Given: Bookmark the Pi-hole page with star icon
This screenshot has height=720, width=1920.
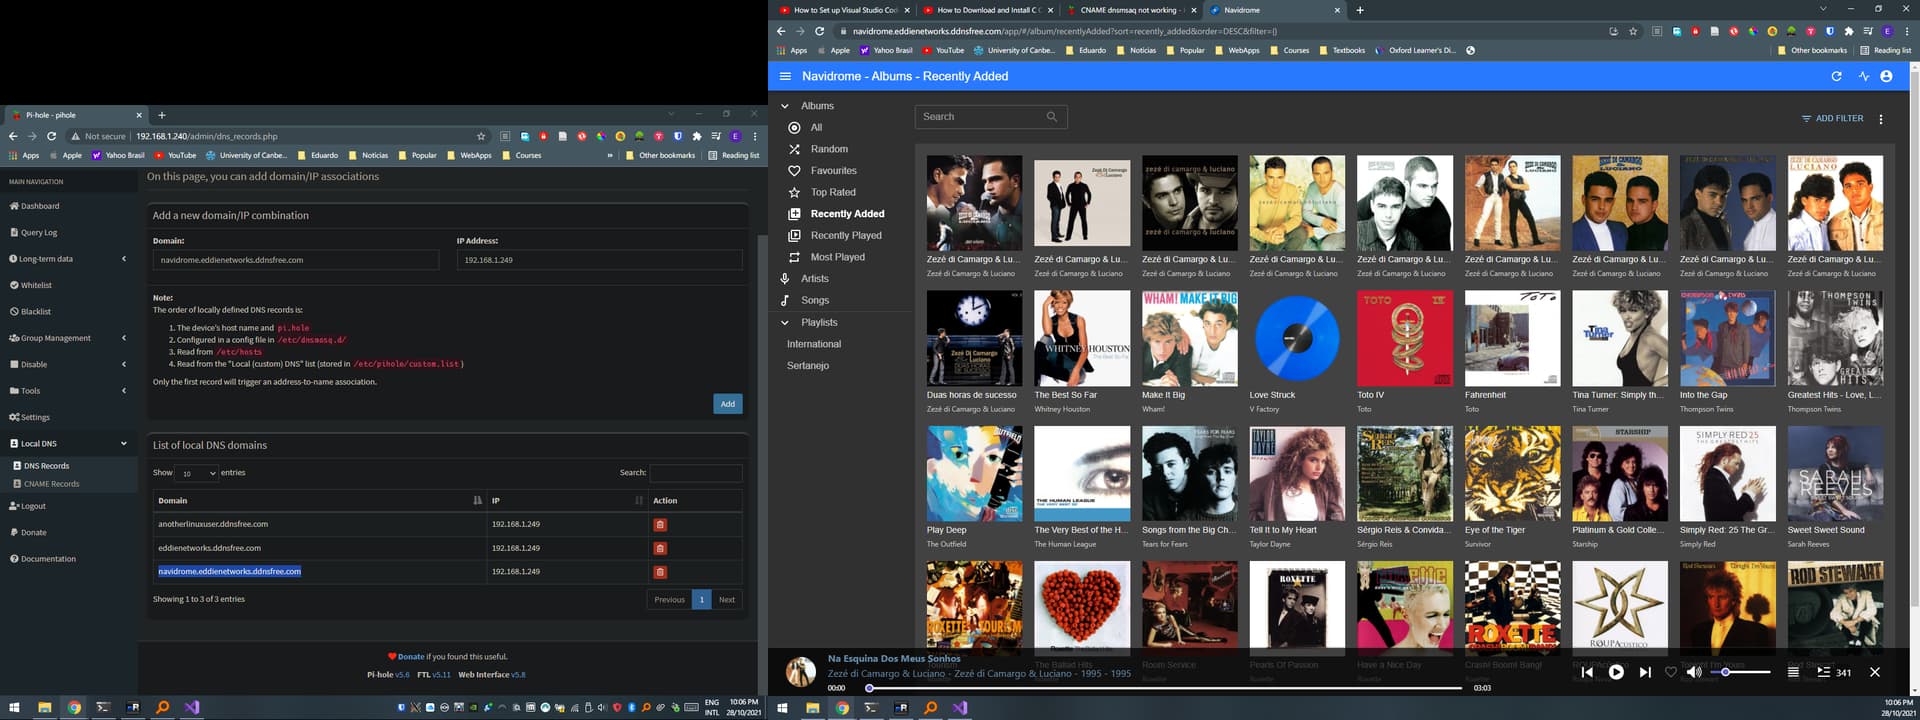Looking at the screenshot, I should (x=481, y=136).
